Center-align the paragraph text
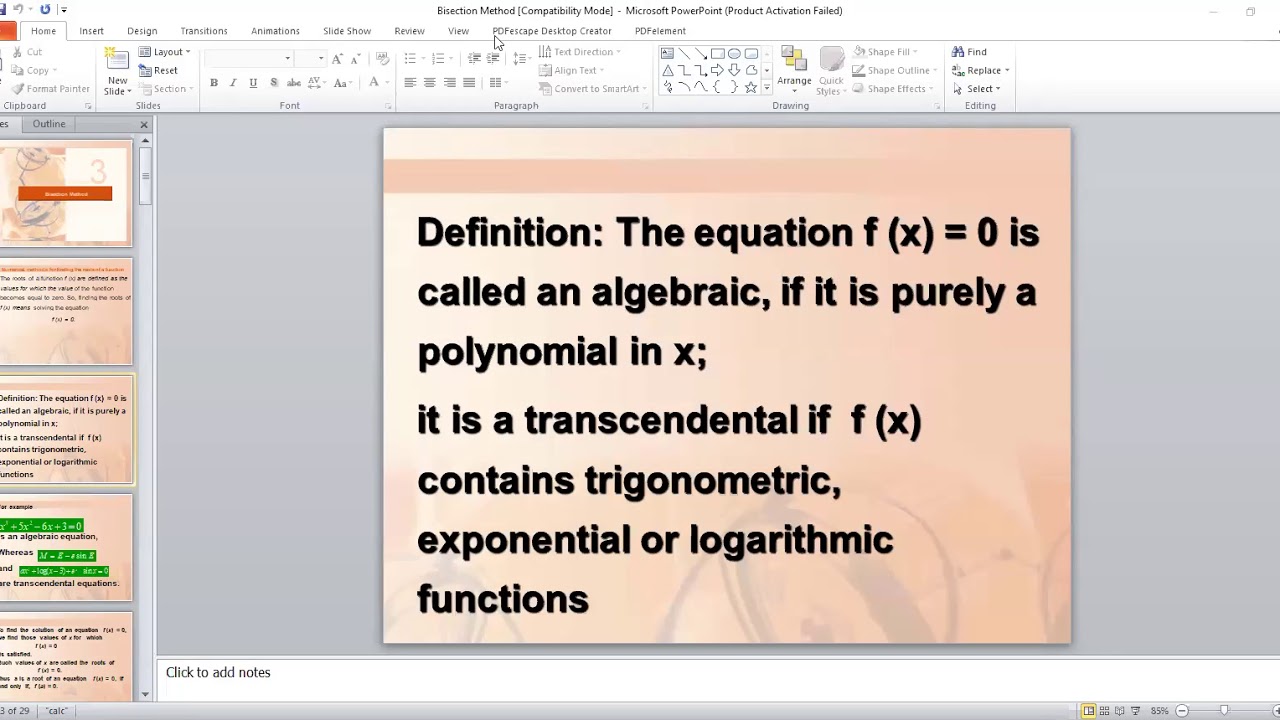 point(430,83)
